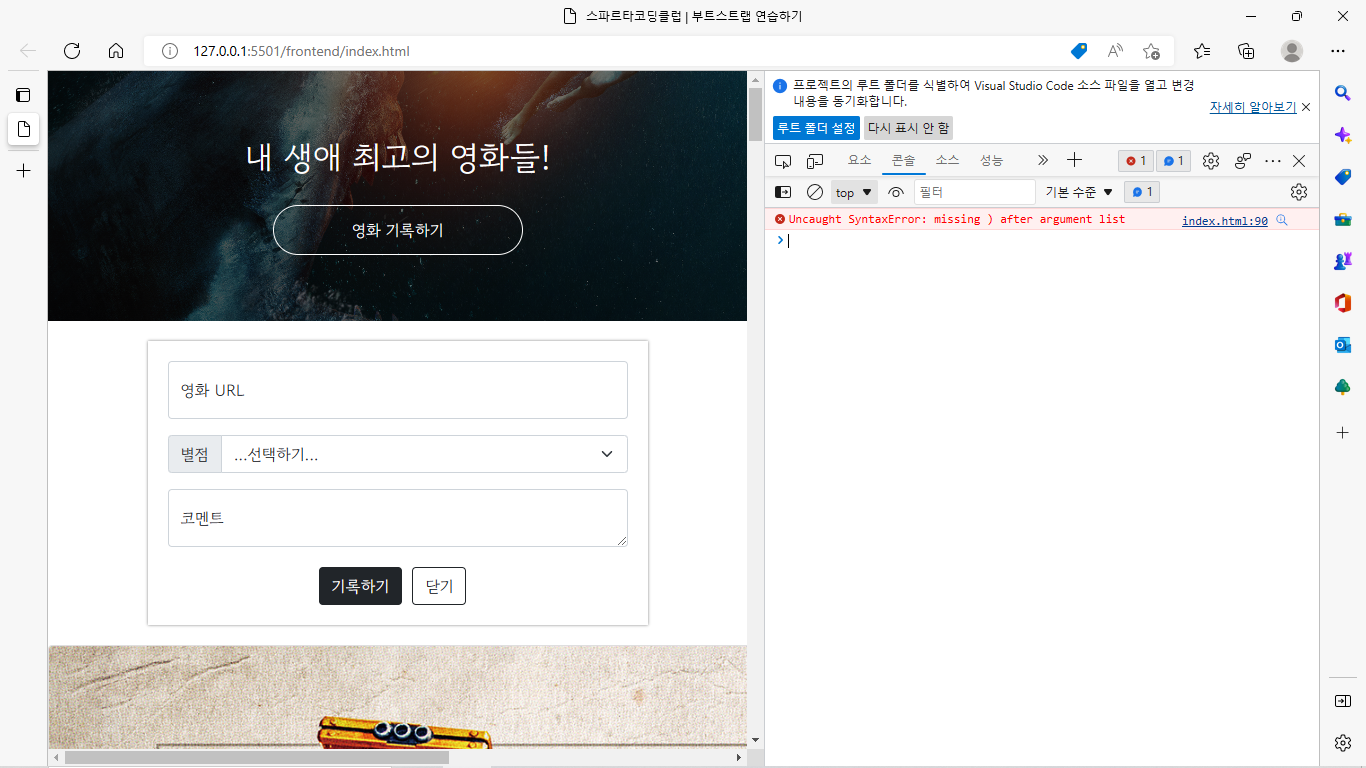Open Outlook icon in sidebar
Screen dimensions: 1366x768
pos(1343,345)
